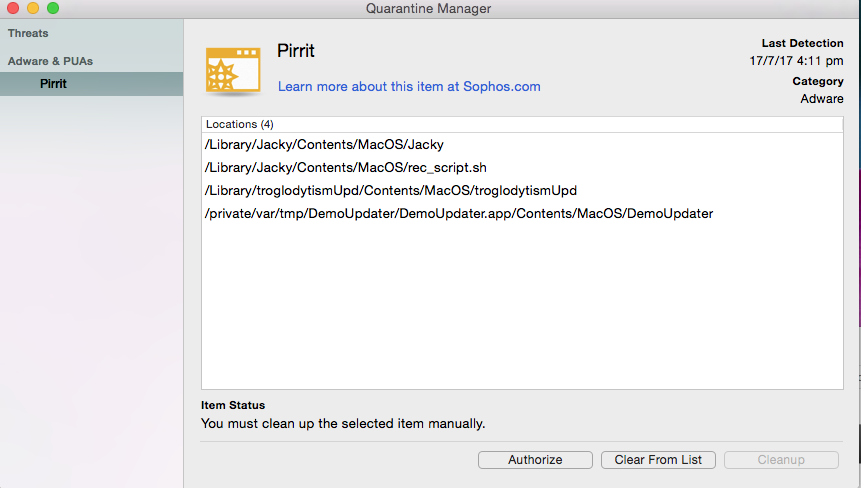
Task: Click the Adware & PUAs sidebar heading
Action: (x=50, y=61)
